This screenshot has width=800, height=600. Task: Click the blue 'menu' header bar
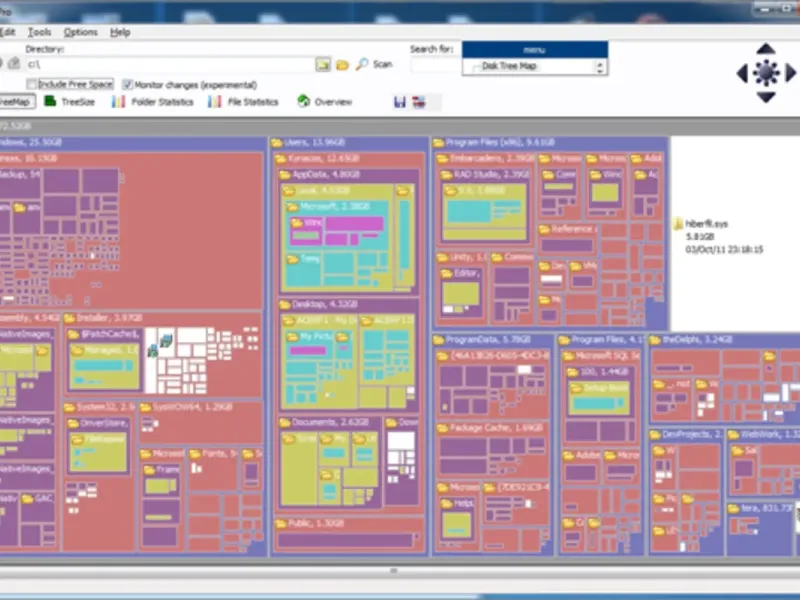pyautogui.click(x=535, y=50)
